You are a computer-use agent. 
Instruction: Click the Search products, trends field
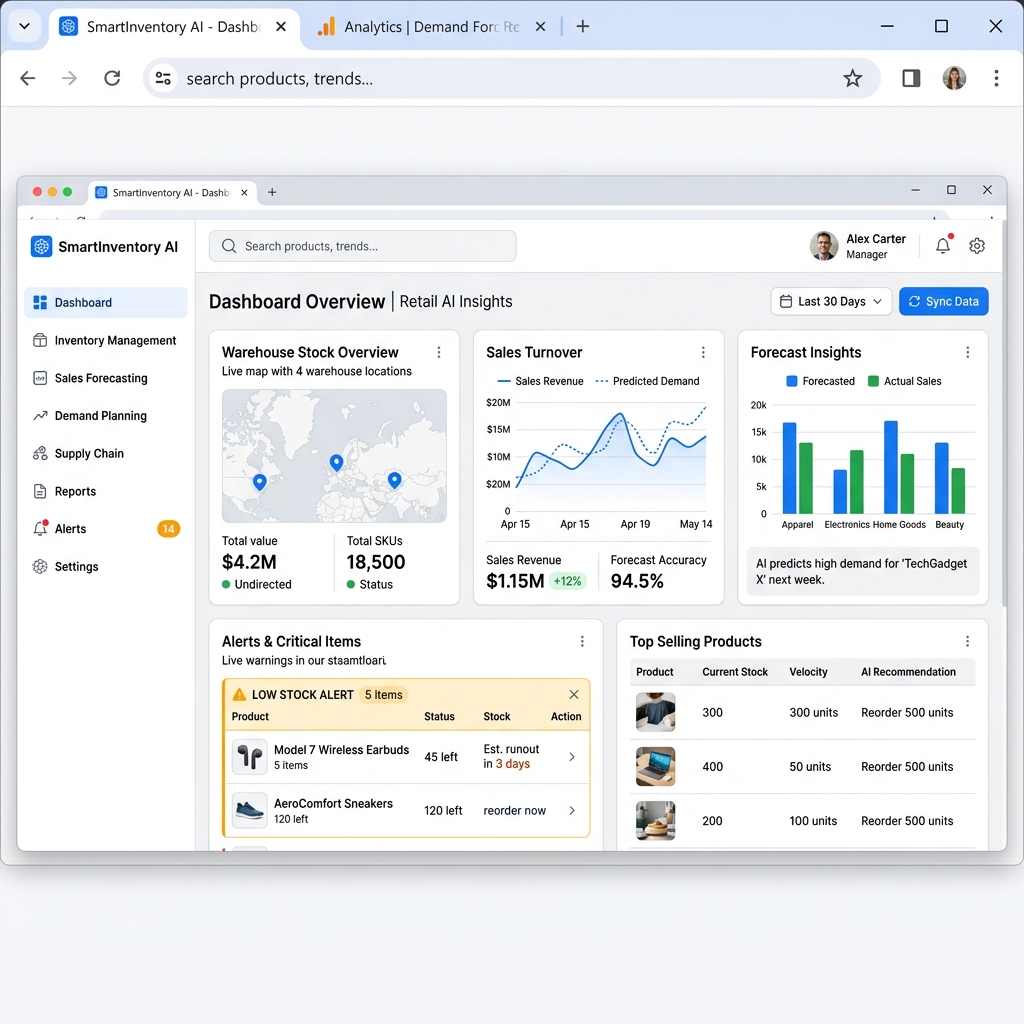tap(362, 246)
